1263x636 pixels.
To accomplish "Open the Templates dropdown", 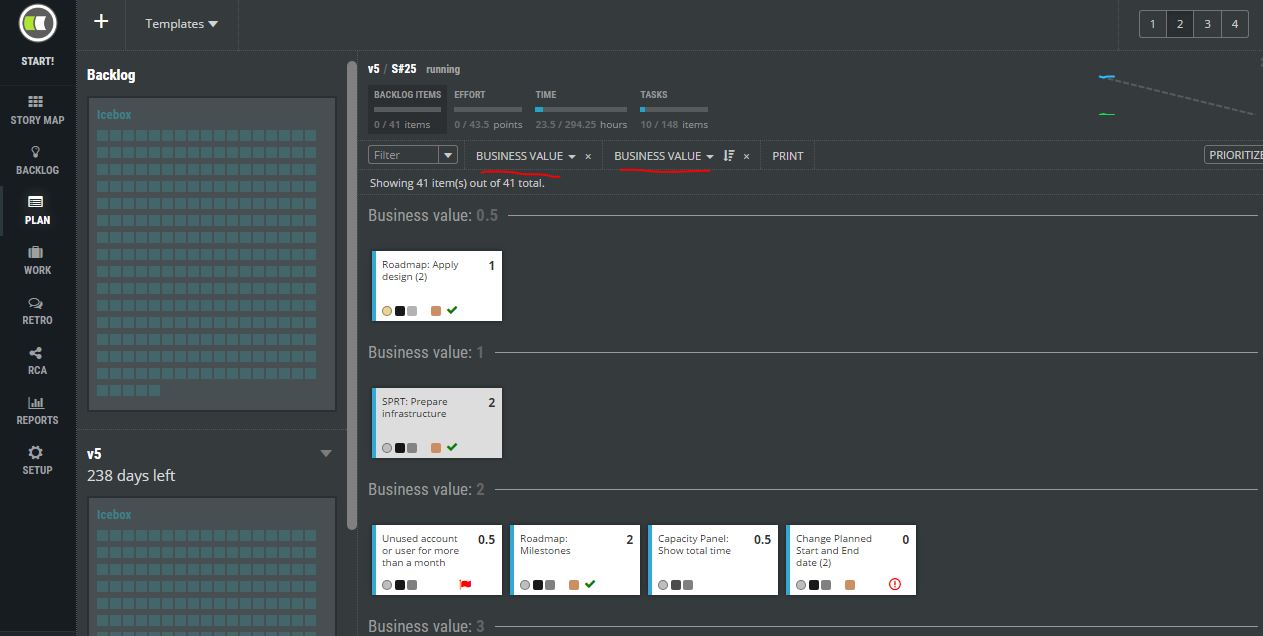I will click(181, 24).
